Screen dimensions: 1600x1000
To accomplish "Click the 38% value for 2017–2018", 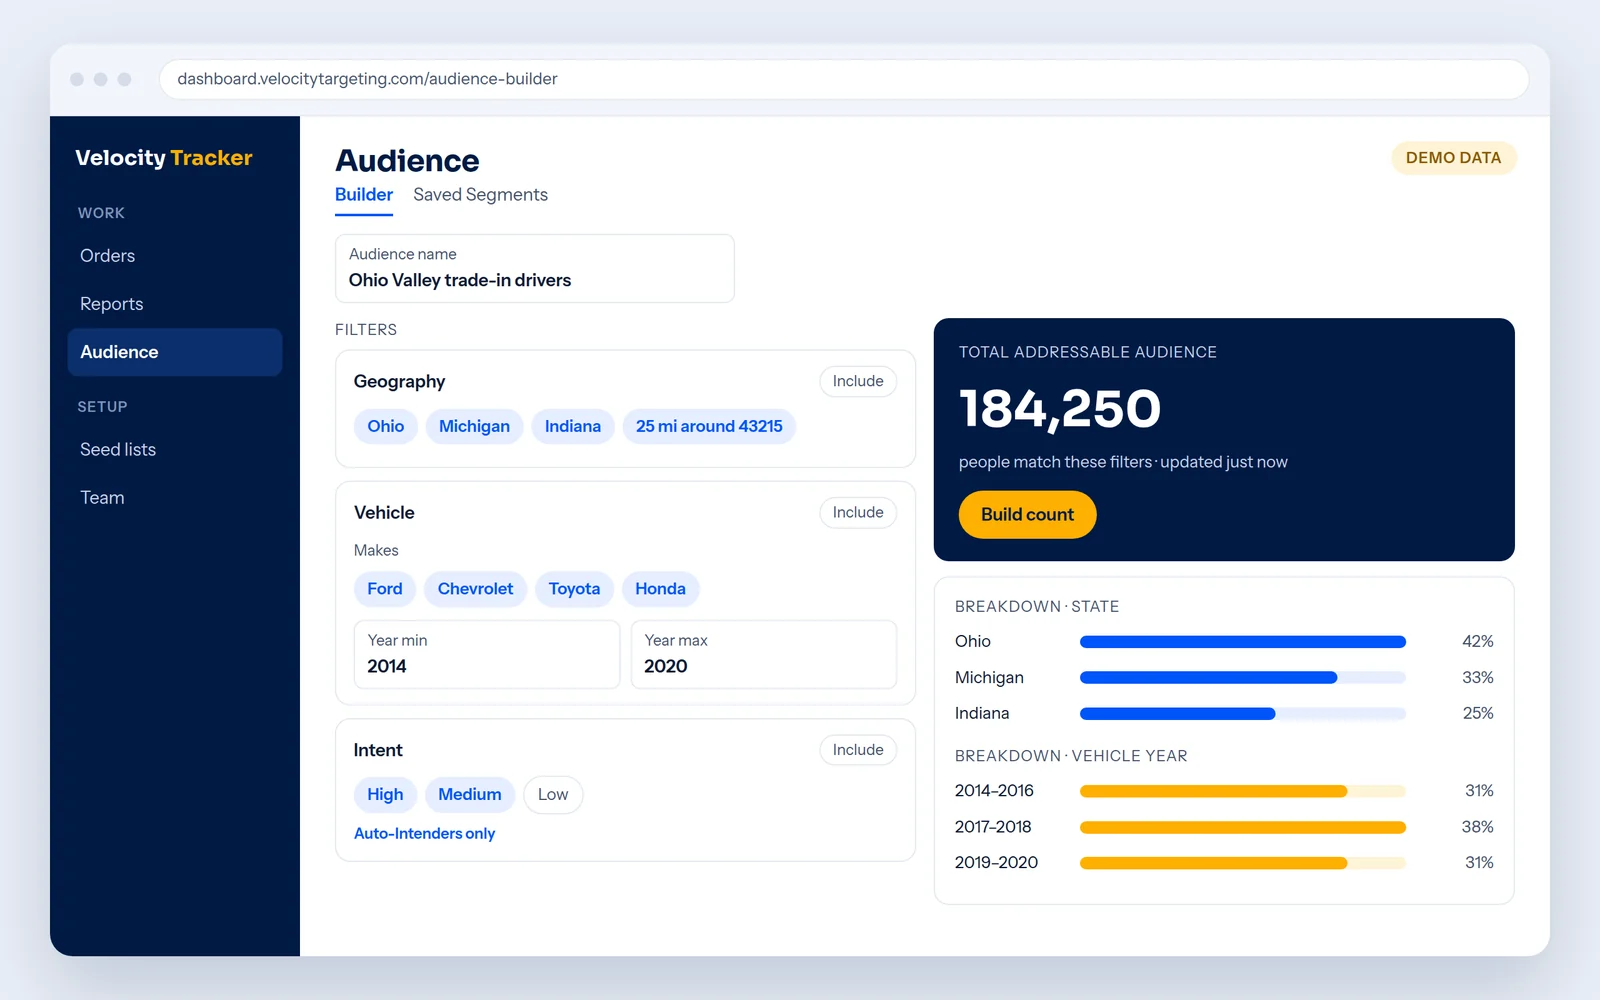I will point(1477,827).
